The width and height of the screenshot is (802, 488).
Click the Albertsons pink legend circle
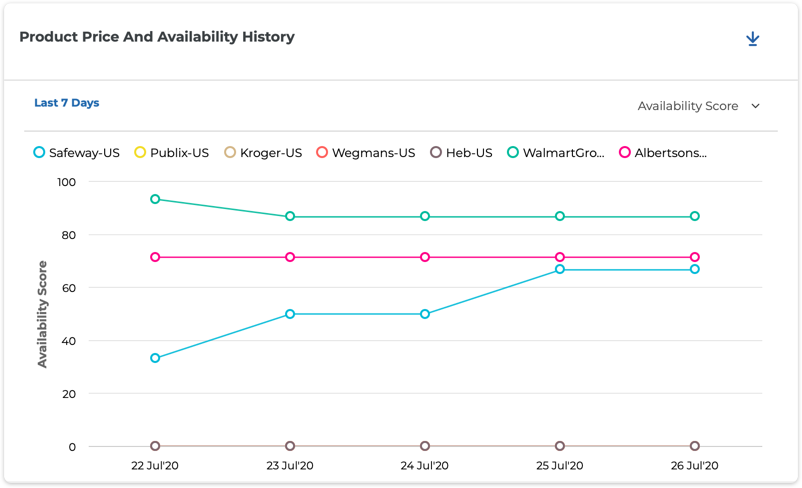625,153
